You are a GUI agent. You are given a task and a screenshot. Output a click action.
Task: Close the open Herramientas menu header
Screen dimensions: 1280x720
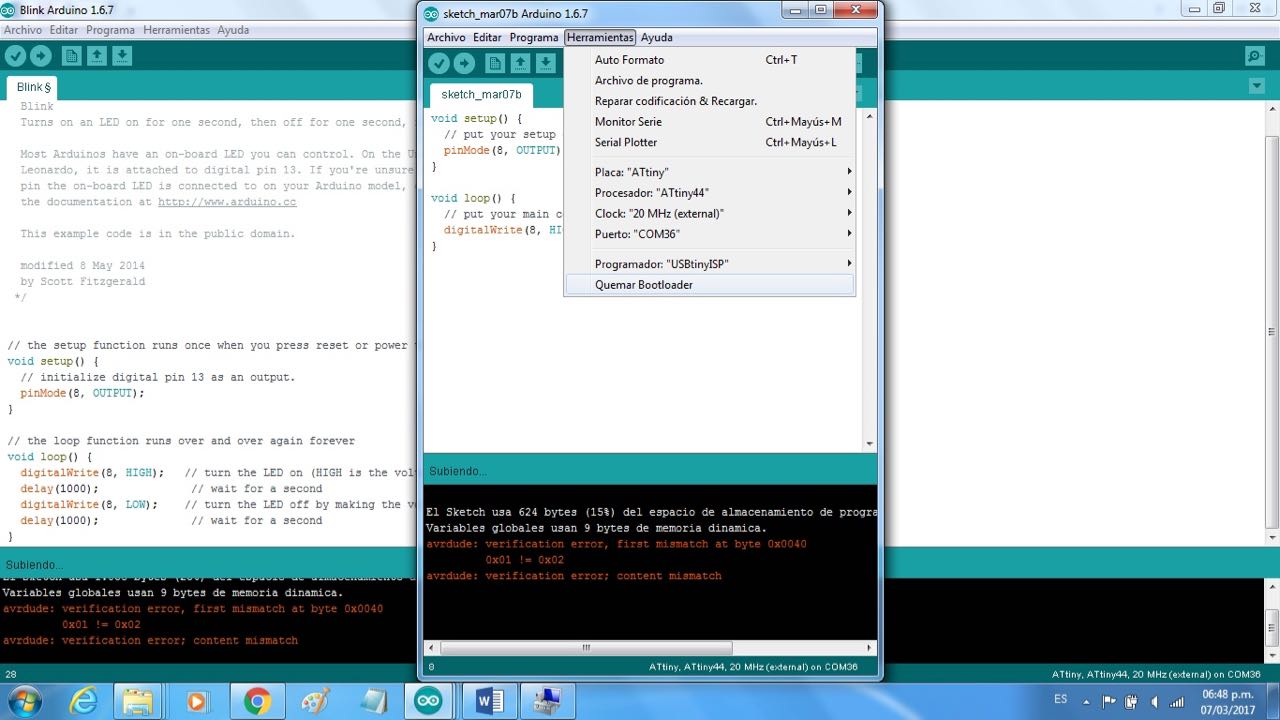point(600,37)
